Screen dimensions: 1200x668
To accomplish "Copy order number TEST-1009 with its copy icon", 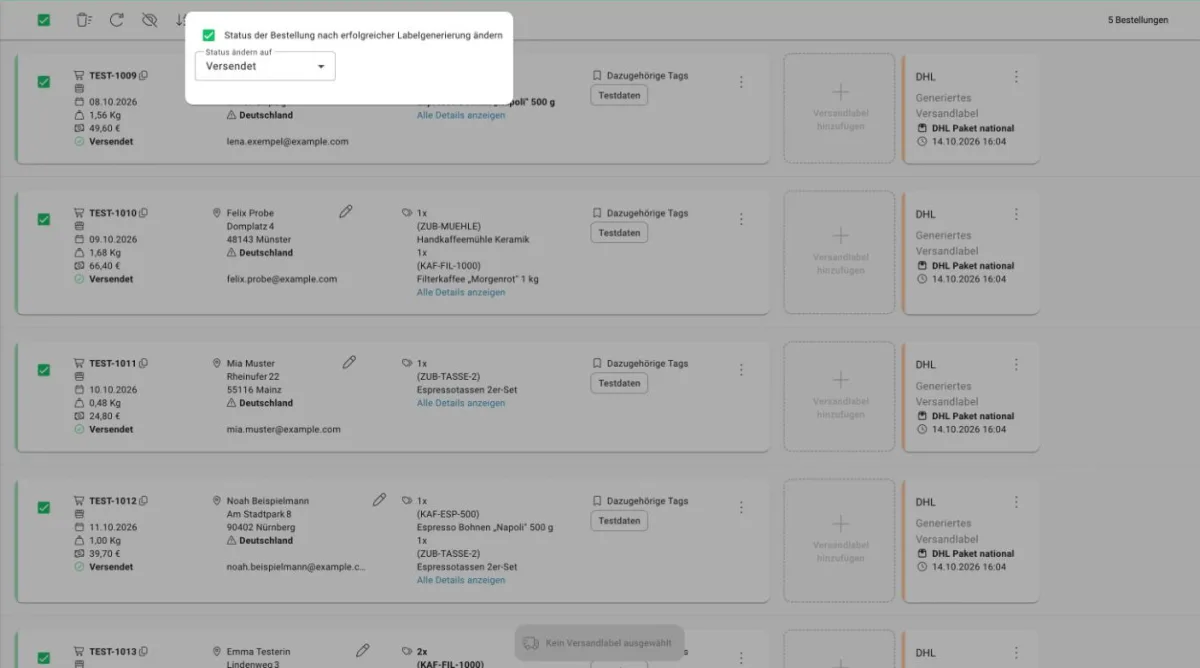I will (x=144, y=75).
